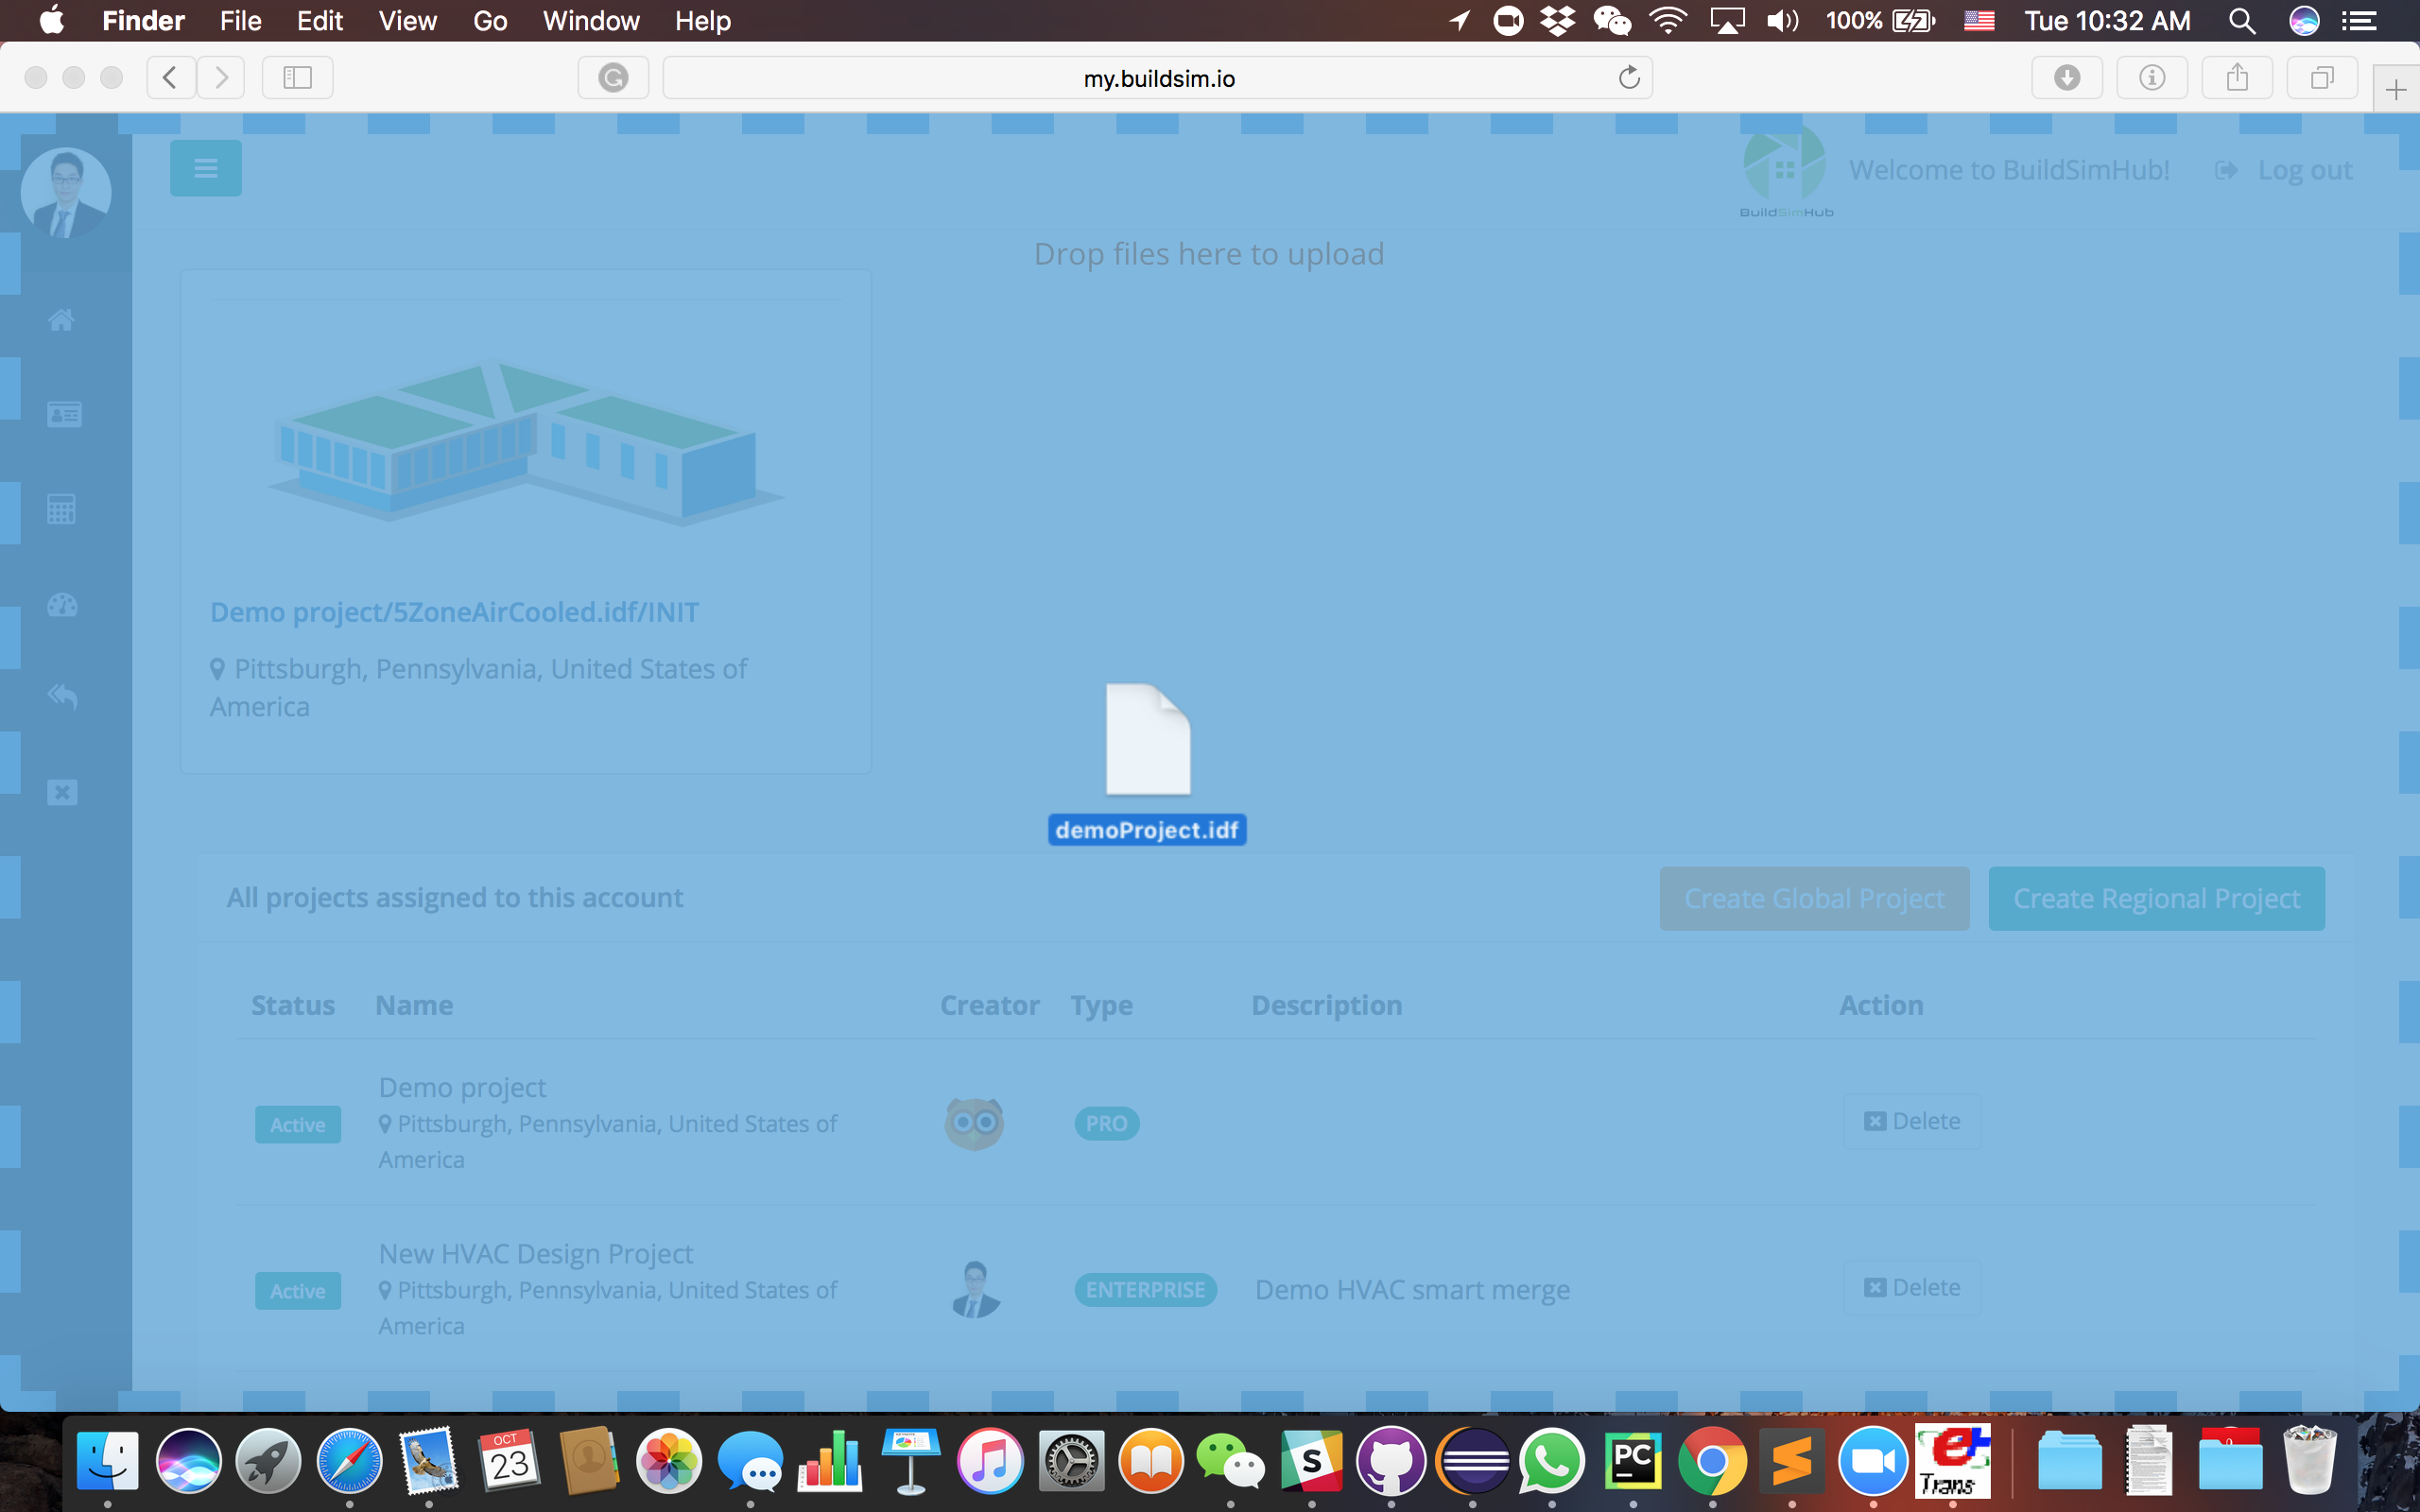The height and width of the screenshot is (1512, 2420).
Task: Open the dashboard gauge sidebar icon
Action: point(62,604)
